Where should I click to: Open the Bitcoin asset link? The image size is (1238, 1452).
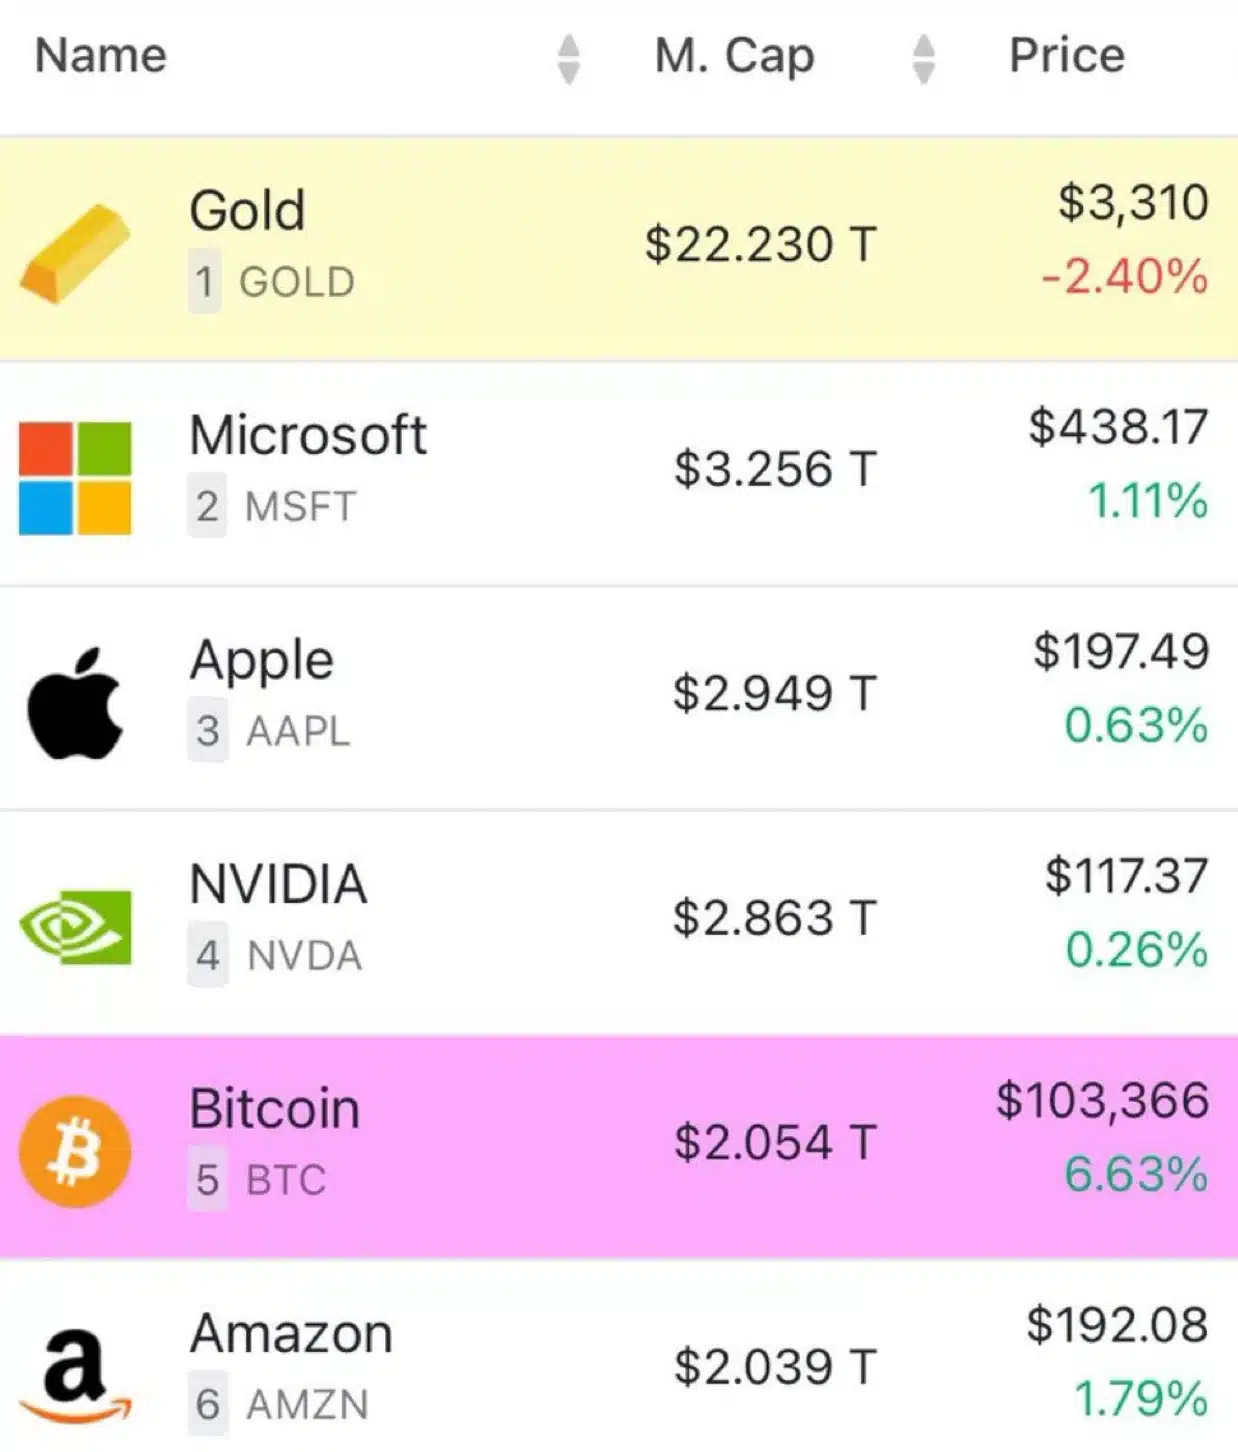275,1109
